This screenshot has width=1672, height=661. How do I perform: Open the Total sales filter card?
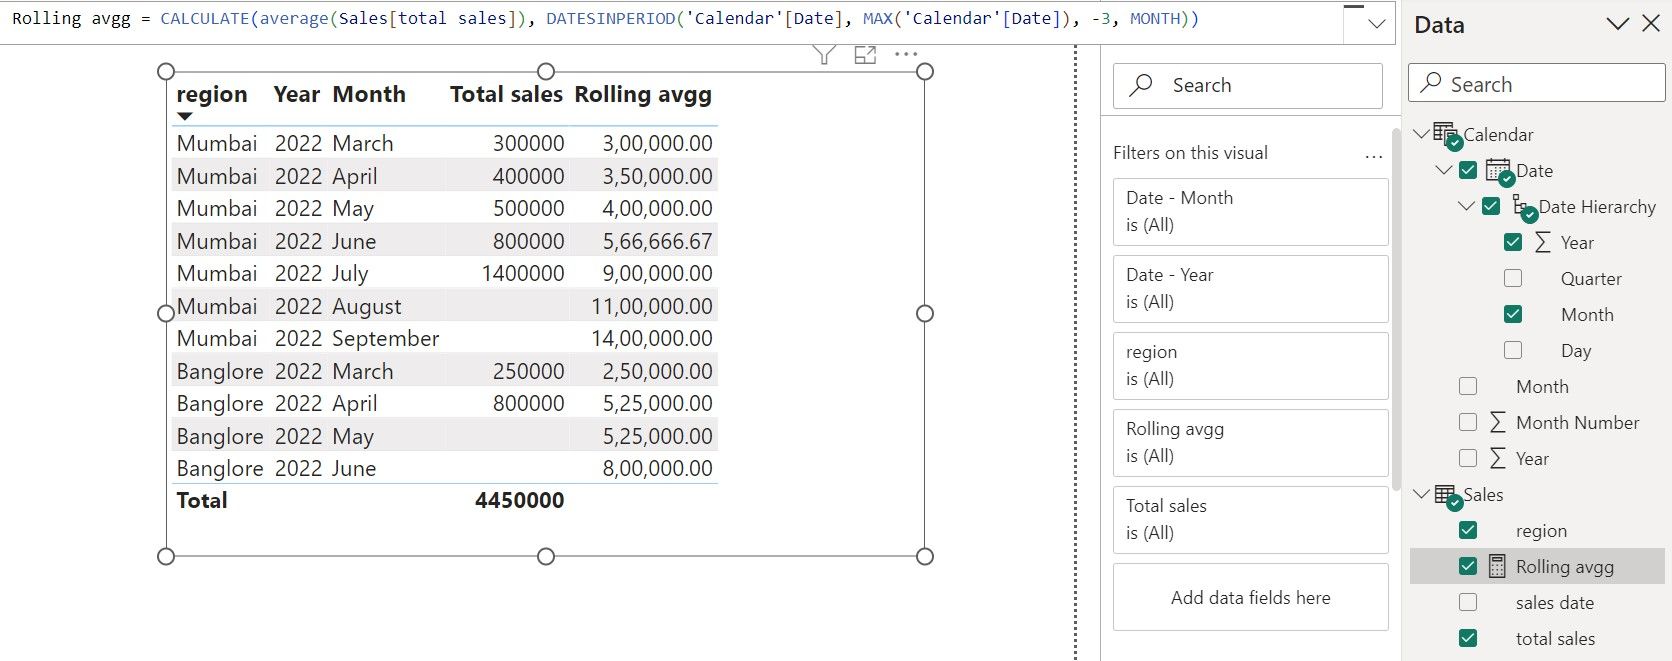[x=1250, y=520]
